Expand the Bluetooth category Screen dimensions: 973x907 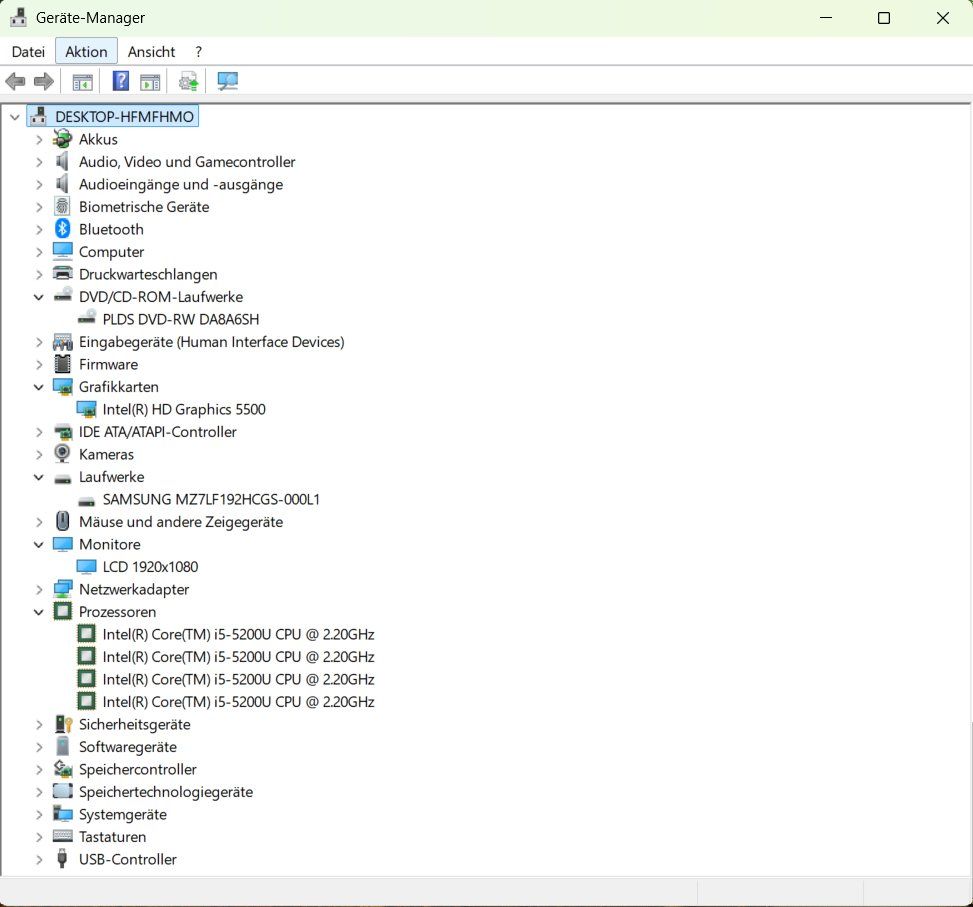tap(39, 230)
